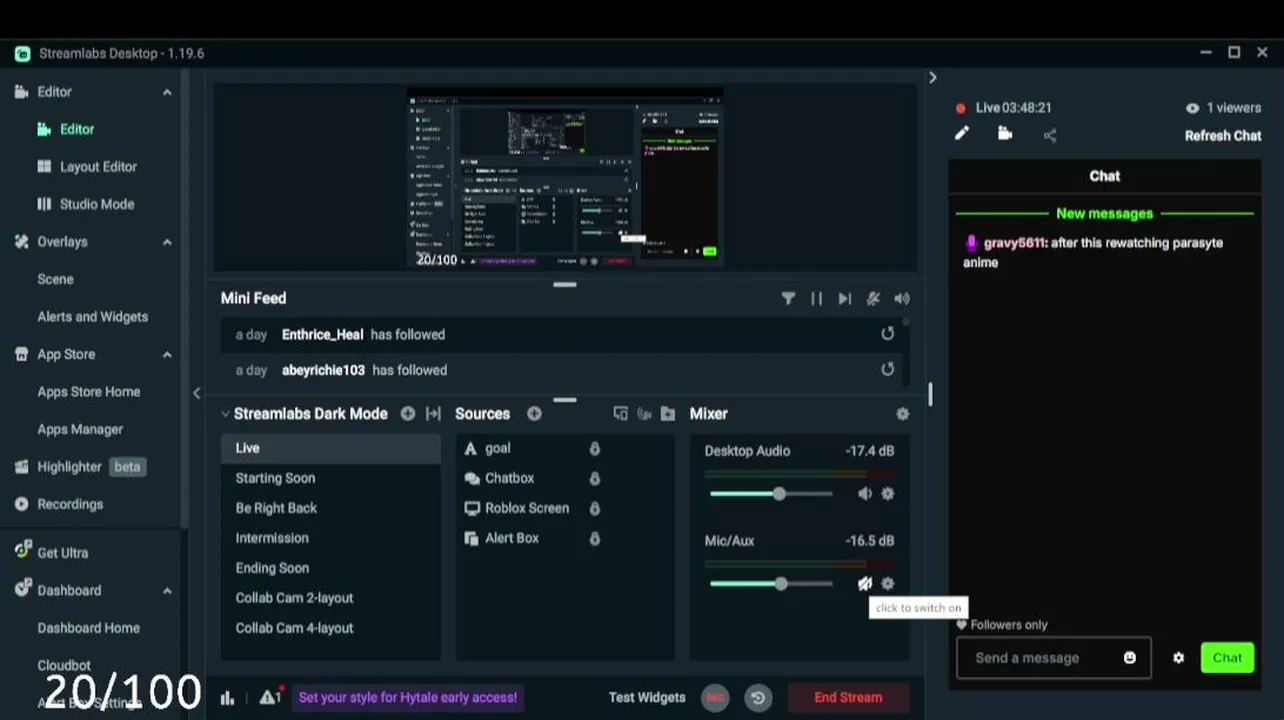Open Dashboard Home
This screenshot has height=720, width=1284.
[89, 628]
